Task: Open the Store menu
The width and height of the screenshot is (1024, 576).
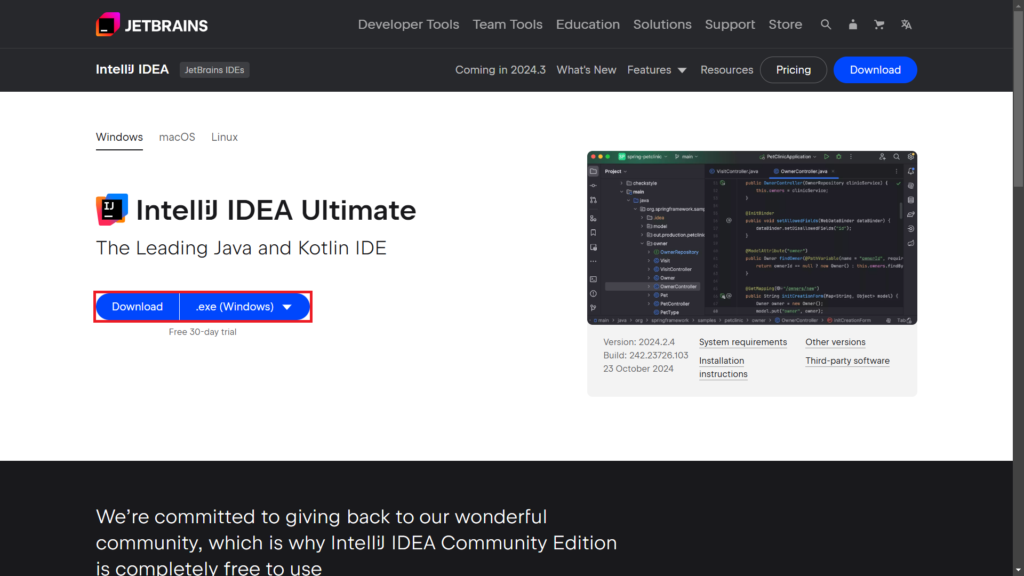Action: tap(785, 25)
